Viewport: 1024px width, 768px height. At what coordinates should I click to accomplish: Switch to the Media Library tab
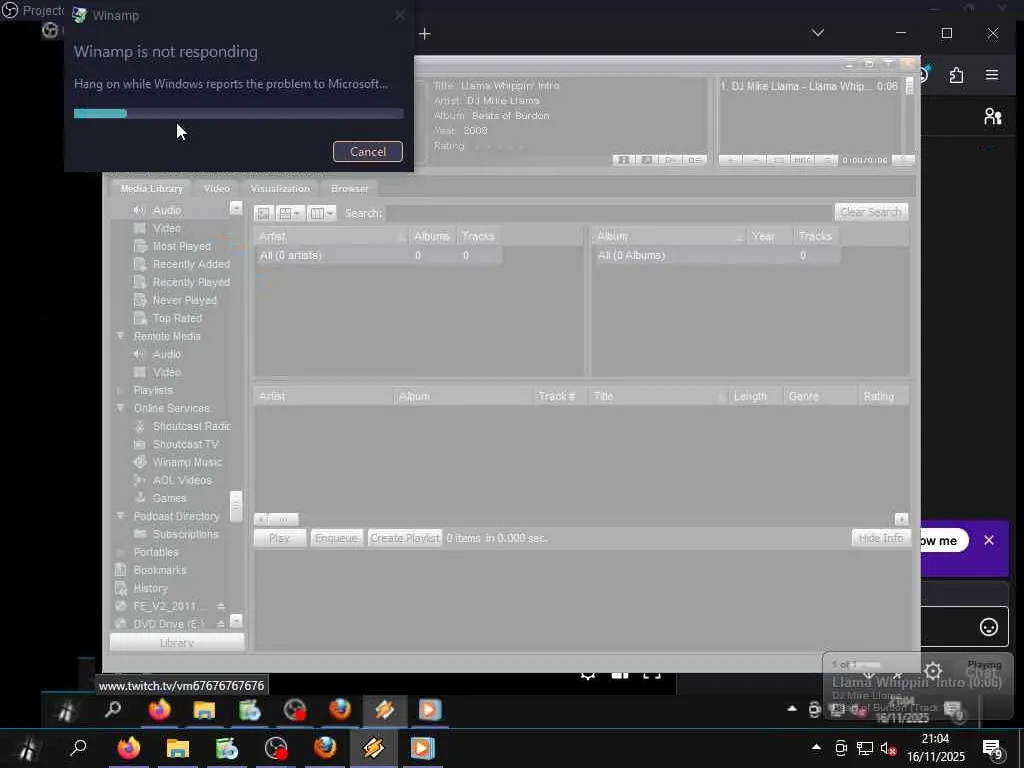click(x=152, y=188)
